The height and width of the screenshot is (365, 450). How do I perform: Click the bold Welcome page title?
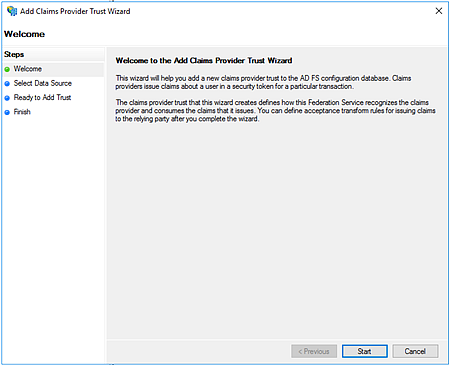[24, 34]
